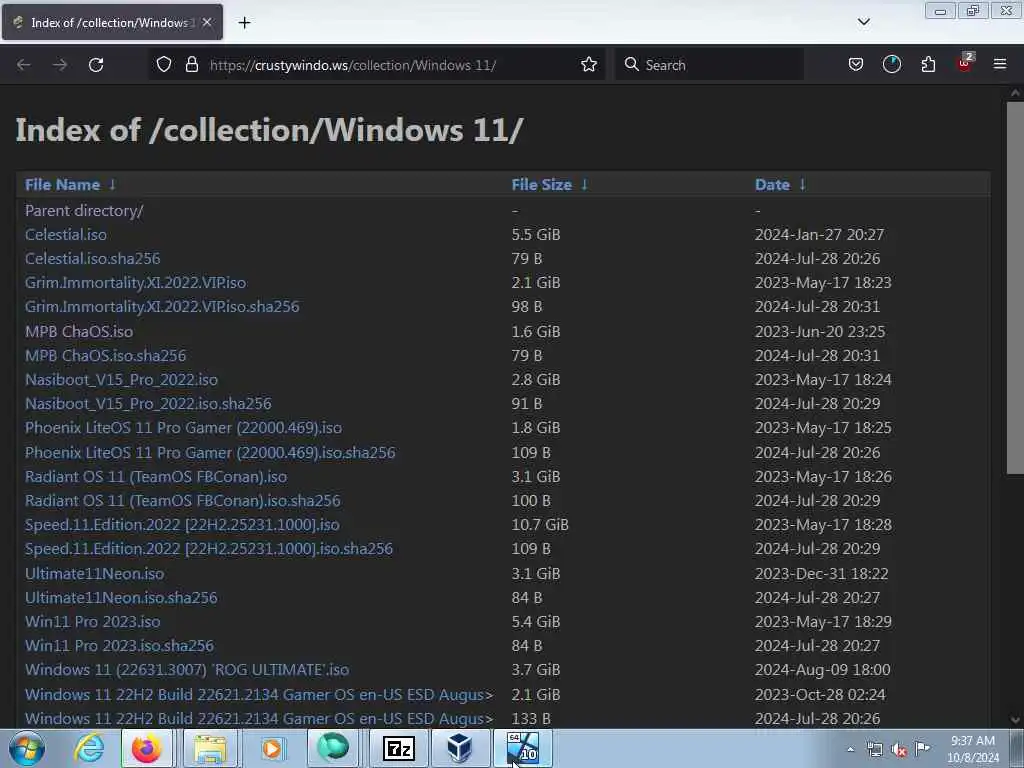
Task: Close the Index of /collection tab
Action: coord(207,22)
